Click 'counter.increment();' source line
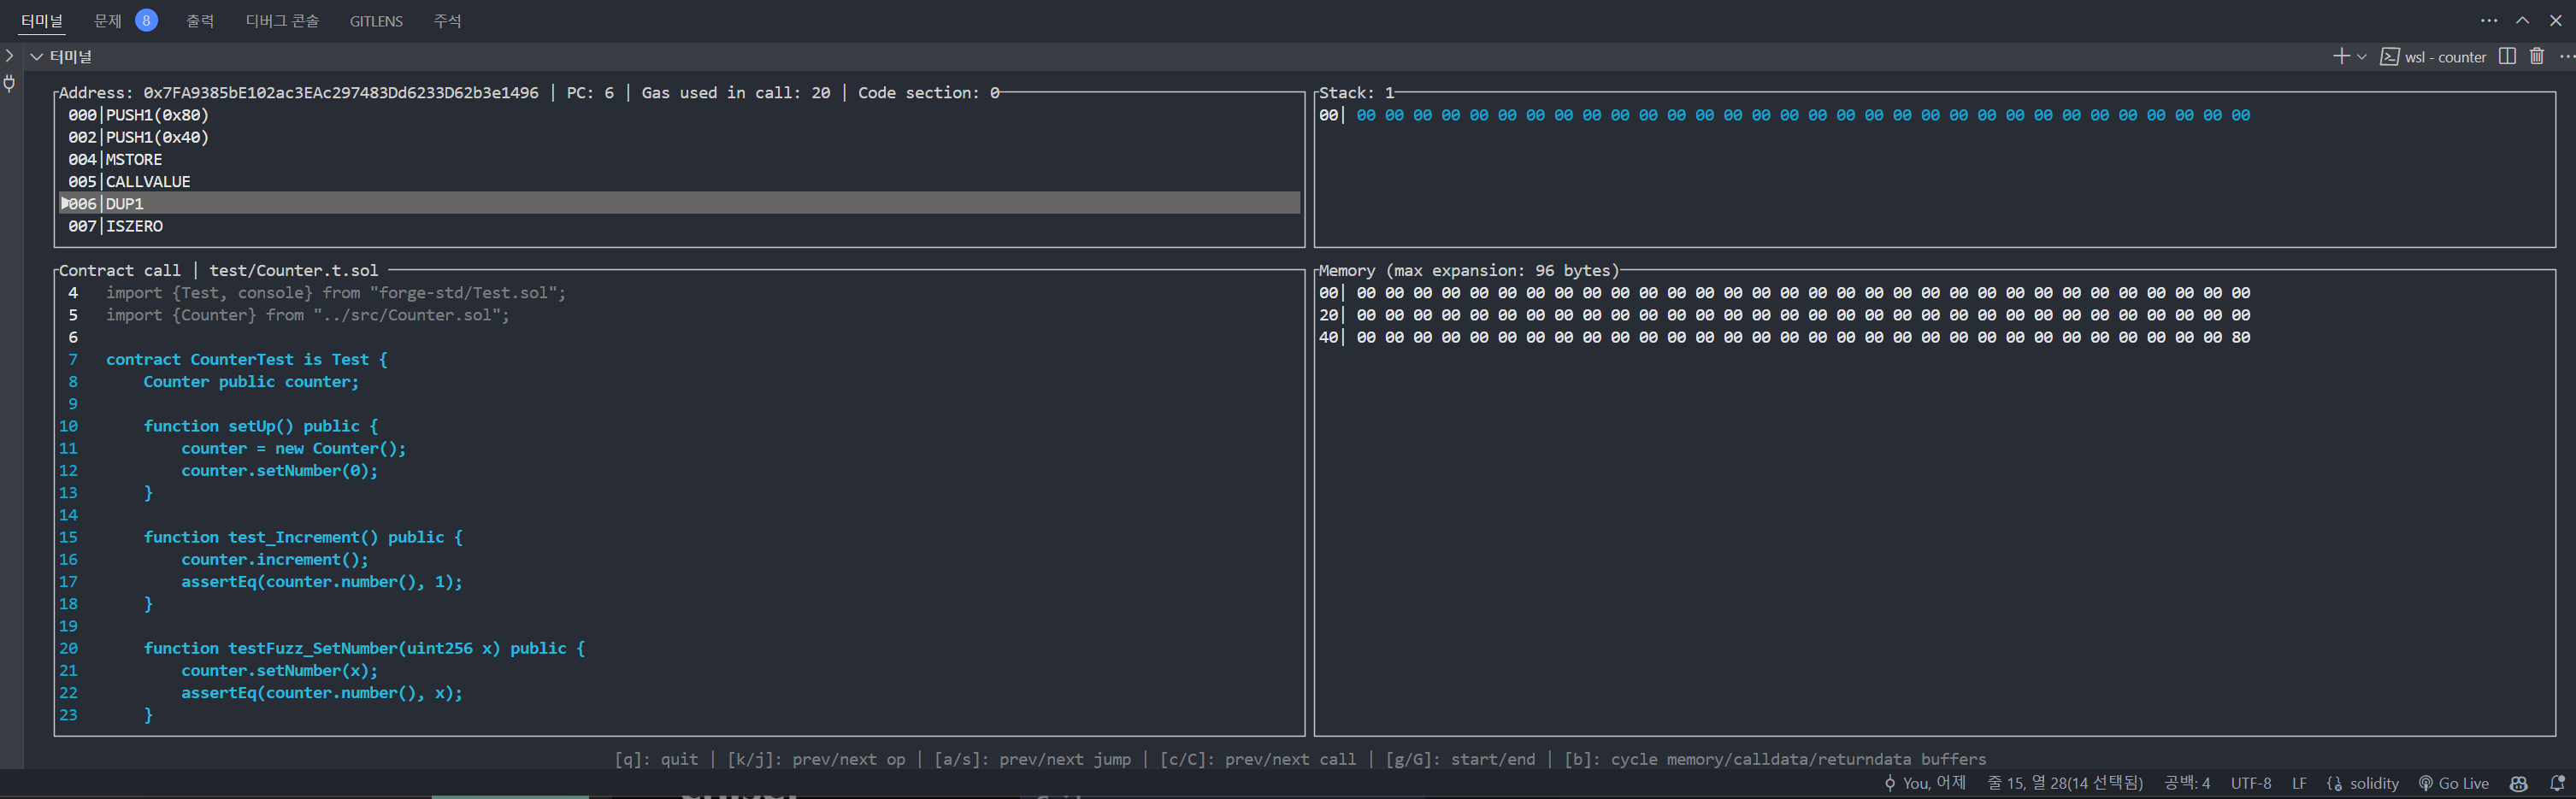 [275, 560]
